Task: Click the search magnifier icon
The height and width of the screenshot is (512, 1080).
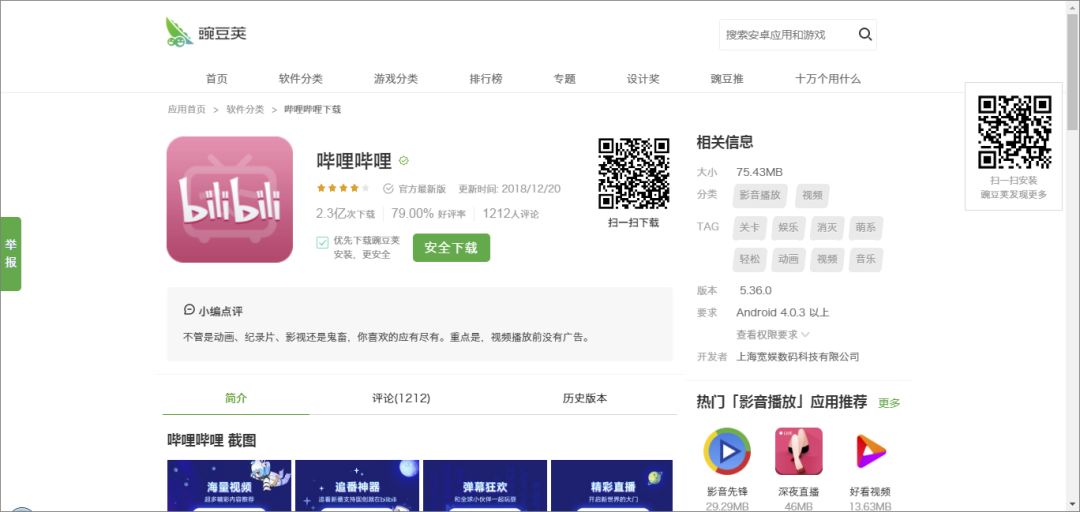Action: pyautogui.click(x=865, y=34)
